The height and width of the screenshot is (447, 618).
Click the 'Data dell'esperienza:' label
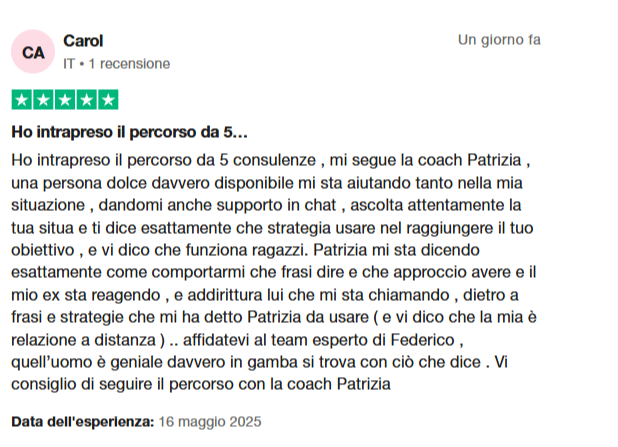click(x=82, y=422)
